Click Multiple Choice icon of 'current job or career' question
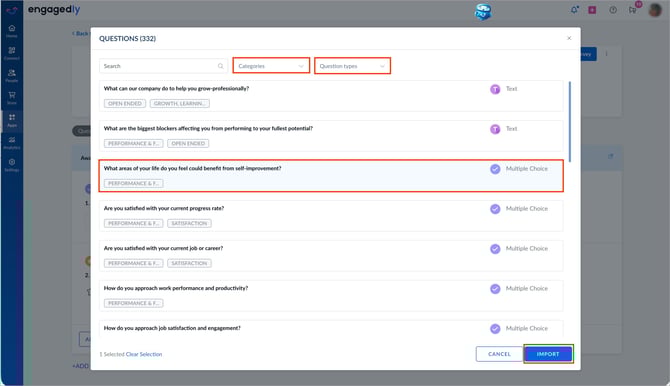This screenshot has height=386, width=670. pos(495,249)
